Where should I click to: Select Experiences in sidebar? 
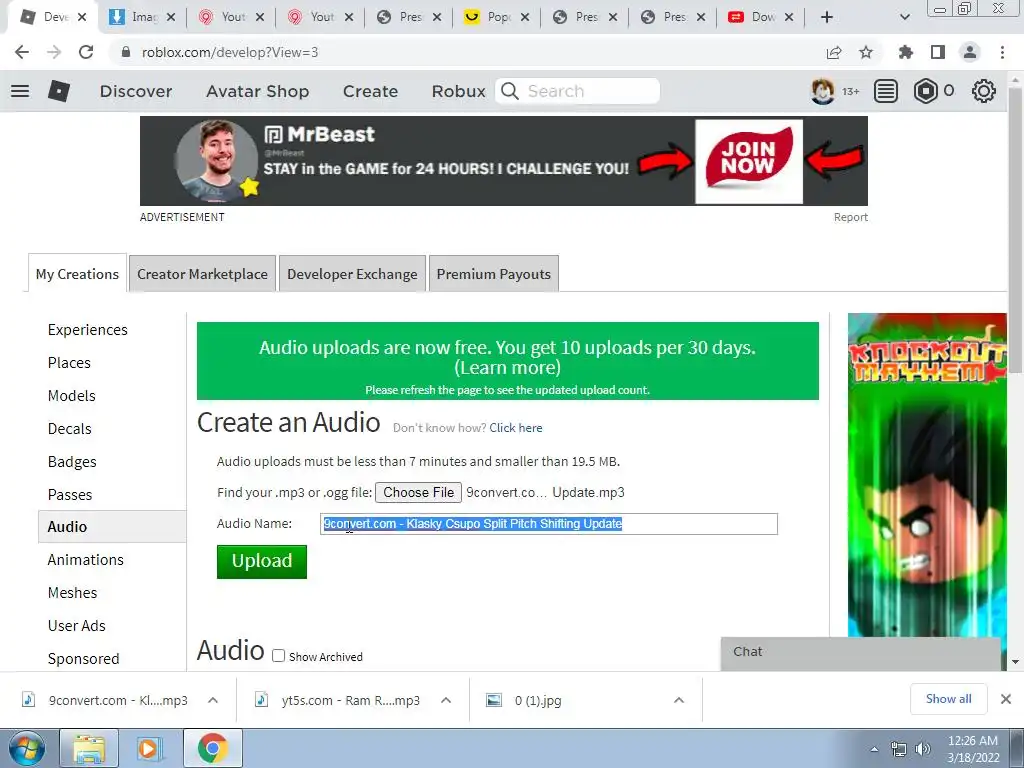coord(88,330)
